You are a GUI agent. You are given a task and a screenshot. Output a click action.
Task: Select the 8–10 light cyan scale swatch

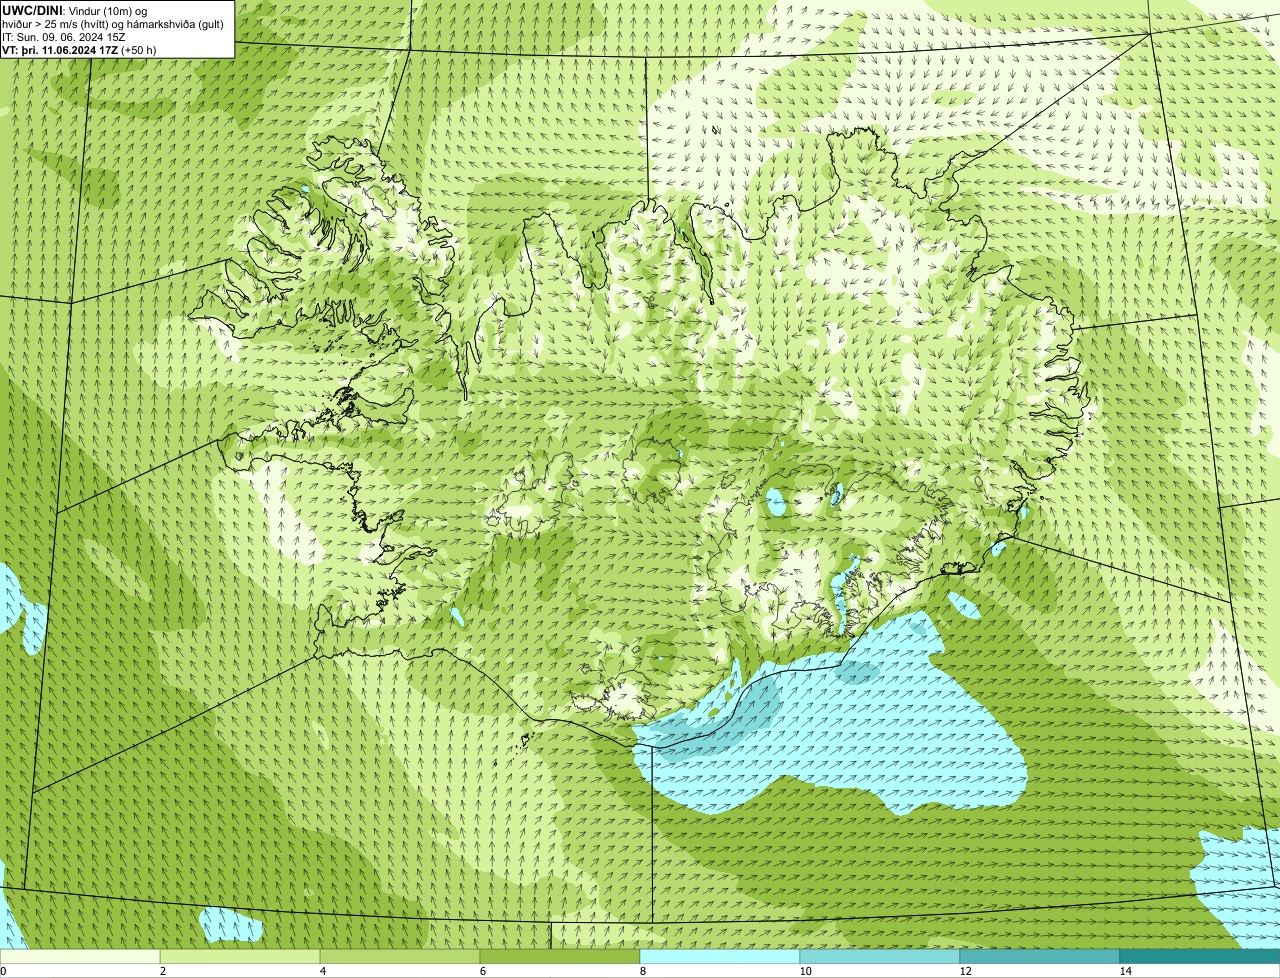[720, 956]
